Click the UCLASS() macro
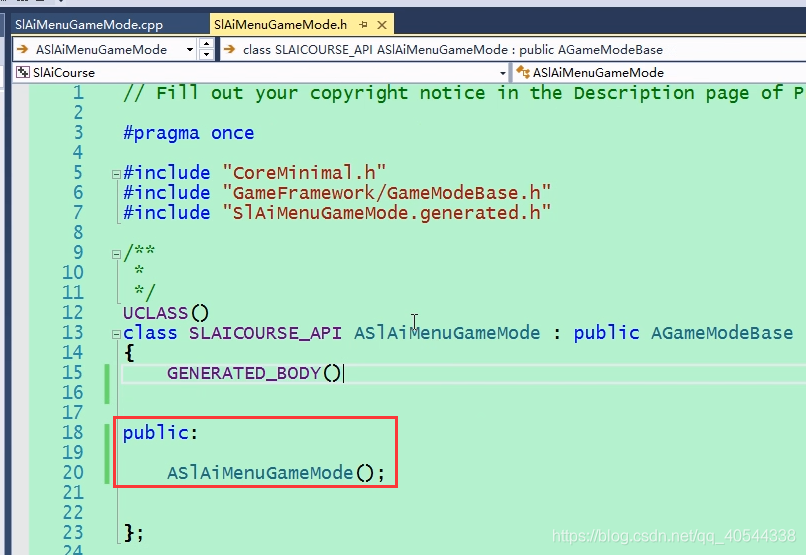806x555 pixels. click(x=166, y=313)
